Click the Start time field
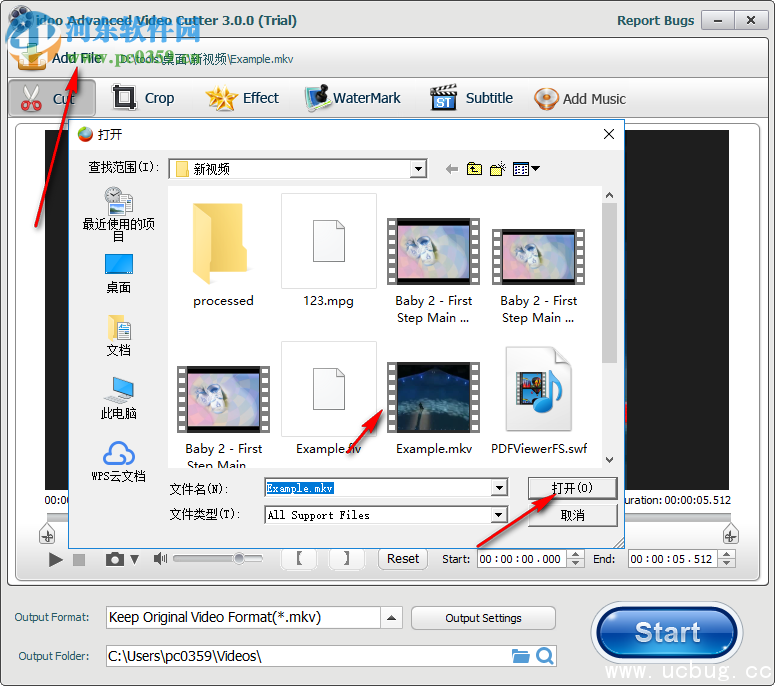Viewport: 775px width, 686px height. tap(522, 559)
